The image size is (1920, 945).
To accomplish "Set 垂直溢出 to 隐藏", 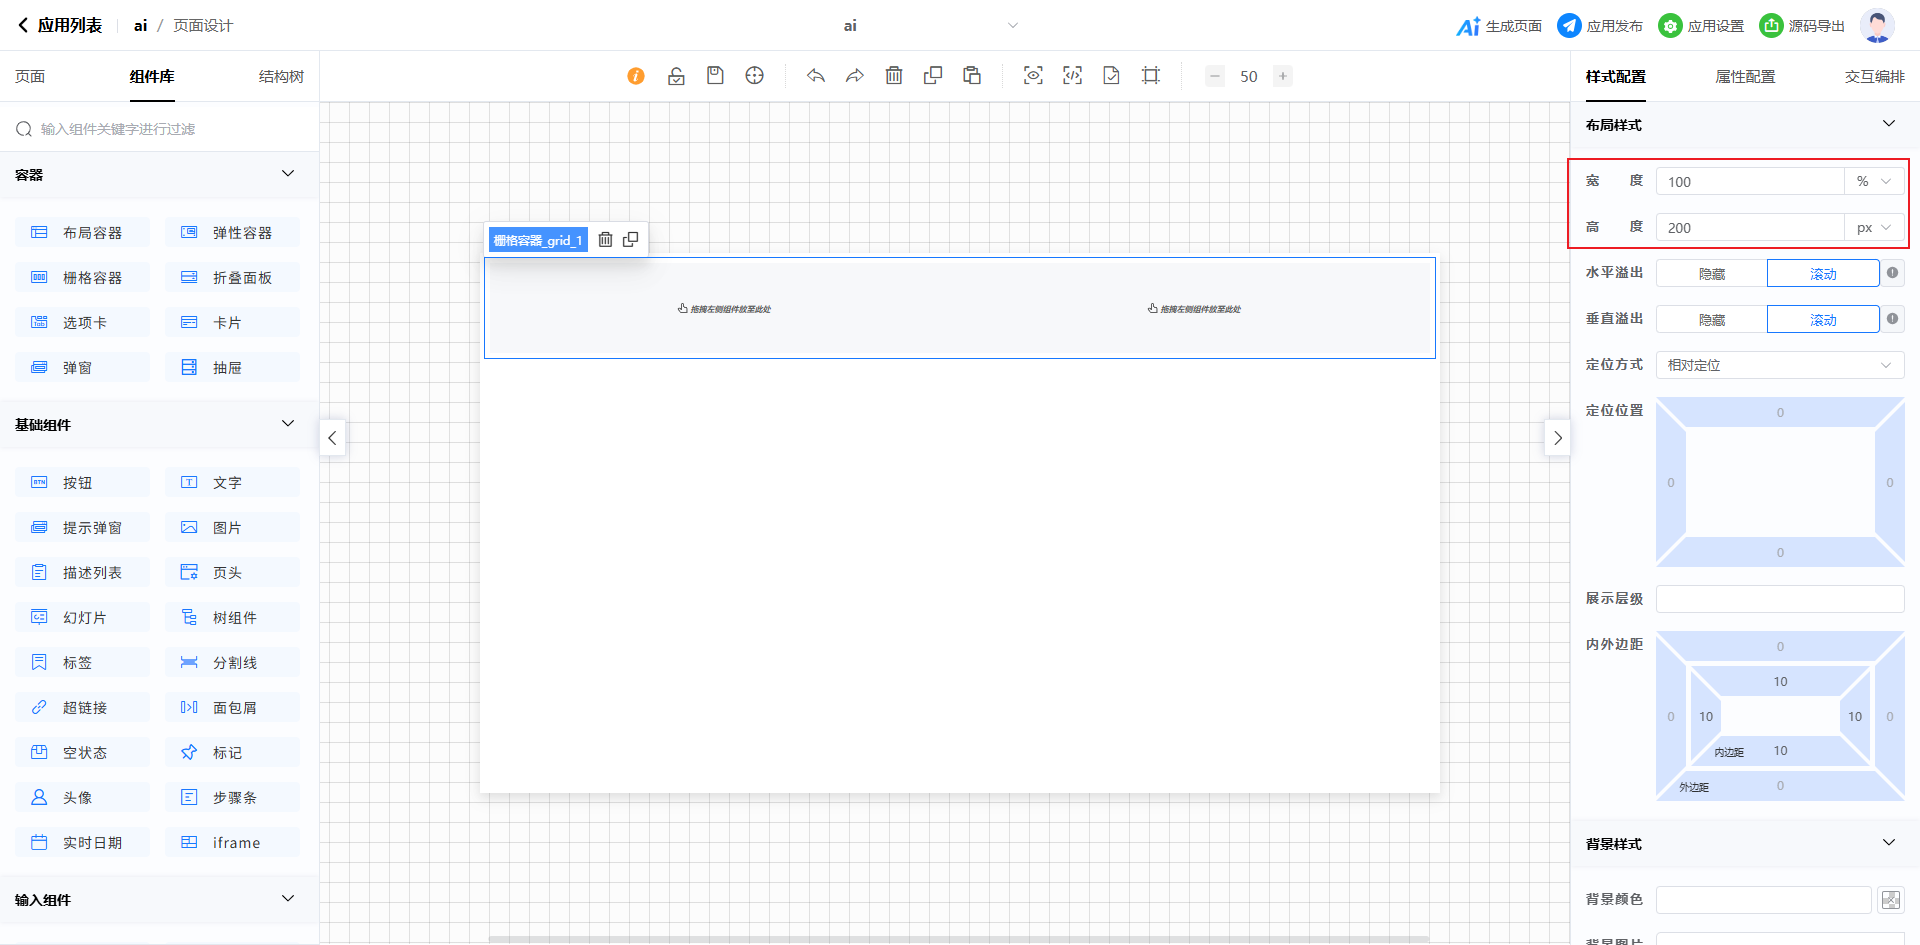I will (1711, 320).
